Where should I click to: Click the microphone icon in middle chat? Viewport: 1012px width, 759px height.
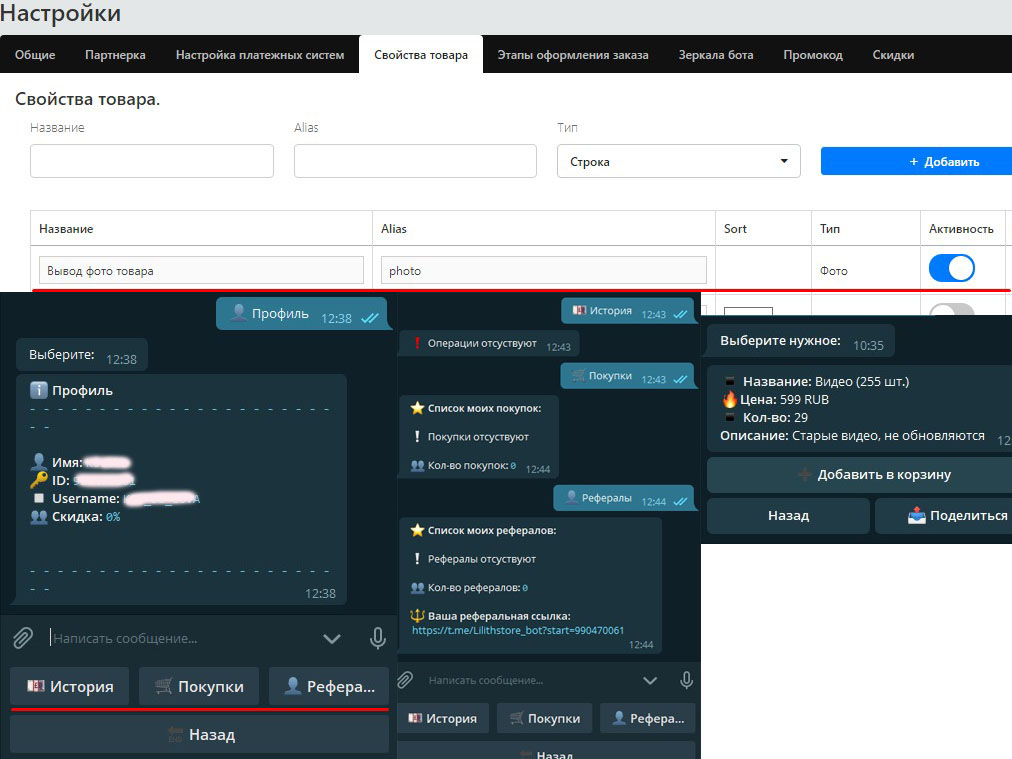tap(686, 680)
